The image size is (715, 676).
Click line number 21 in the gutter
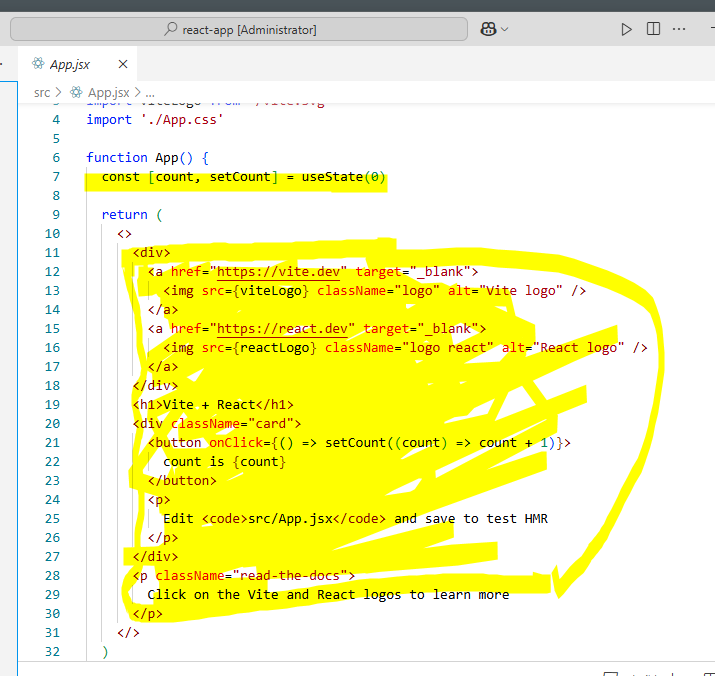[x=52, y=442]
